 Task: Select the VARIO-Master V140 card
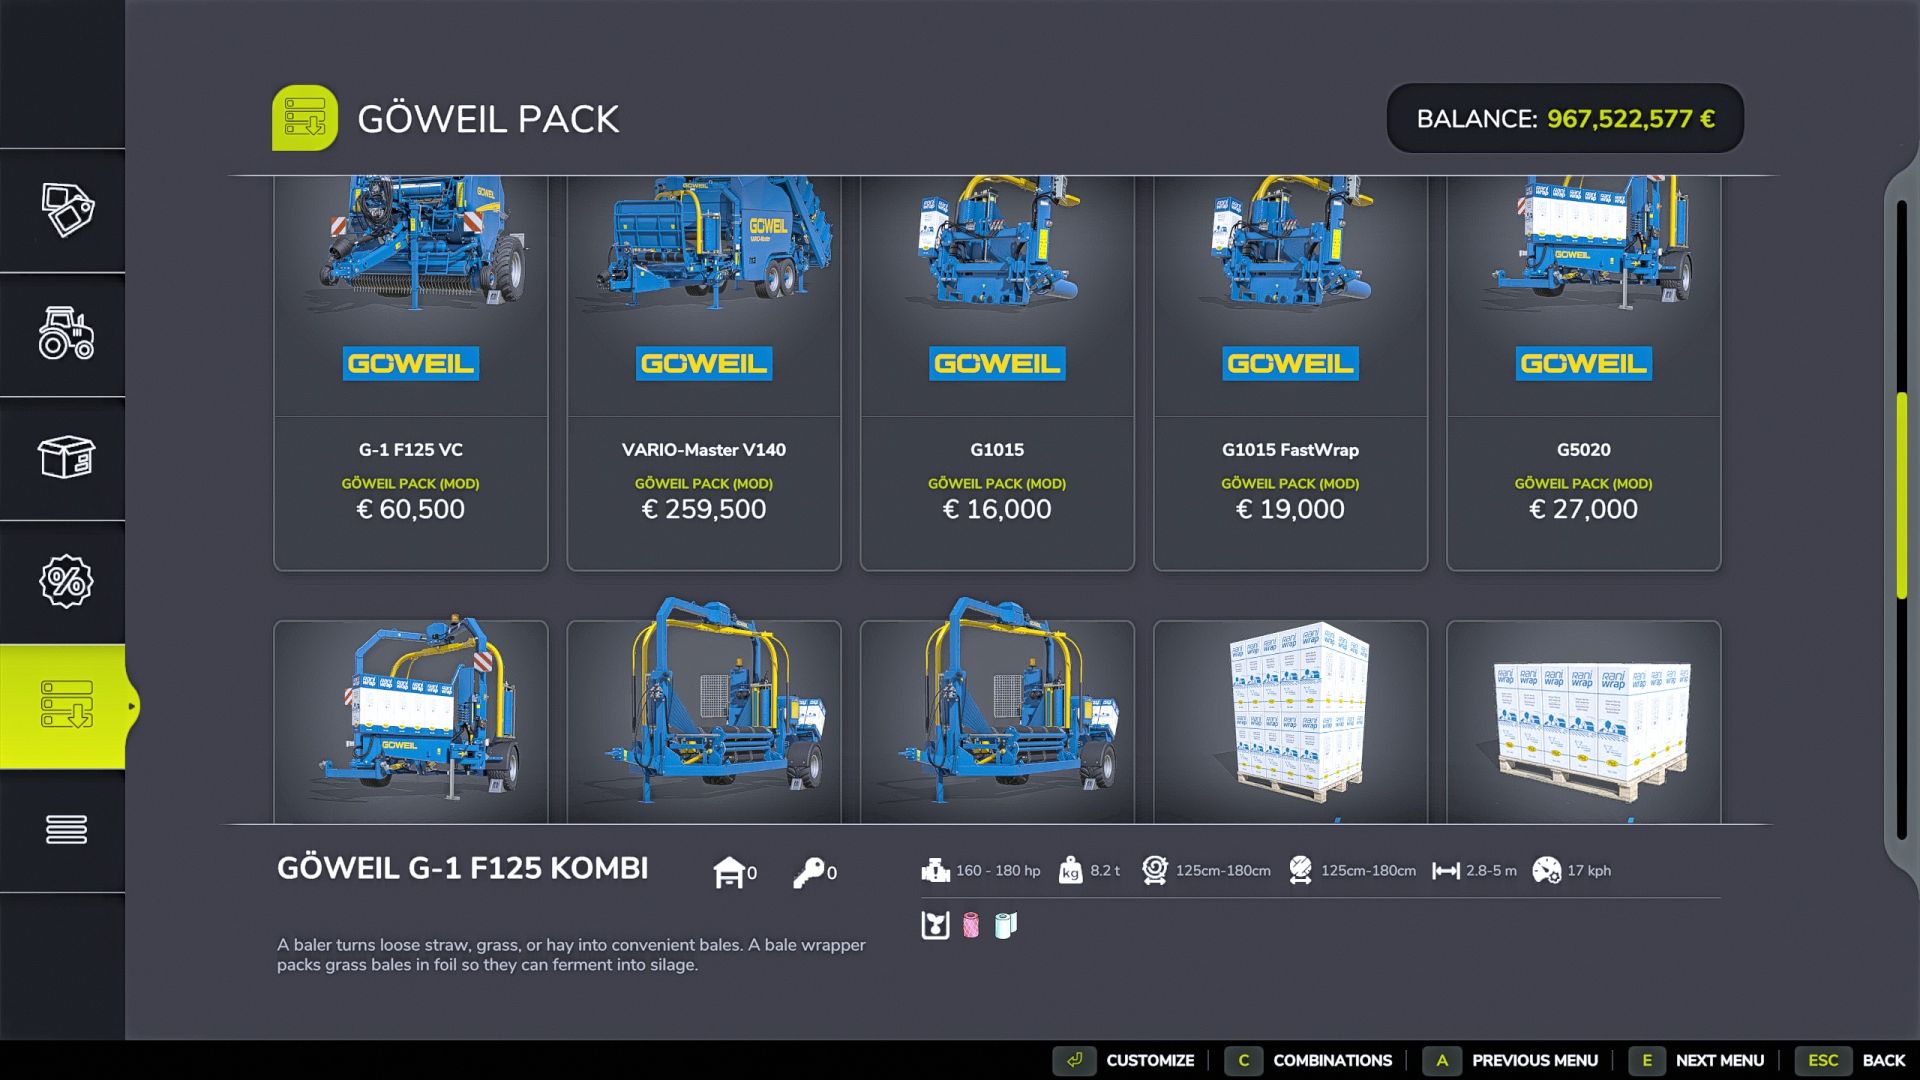click(x=704, y=373)
